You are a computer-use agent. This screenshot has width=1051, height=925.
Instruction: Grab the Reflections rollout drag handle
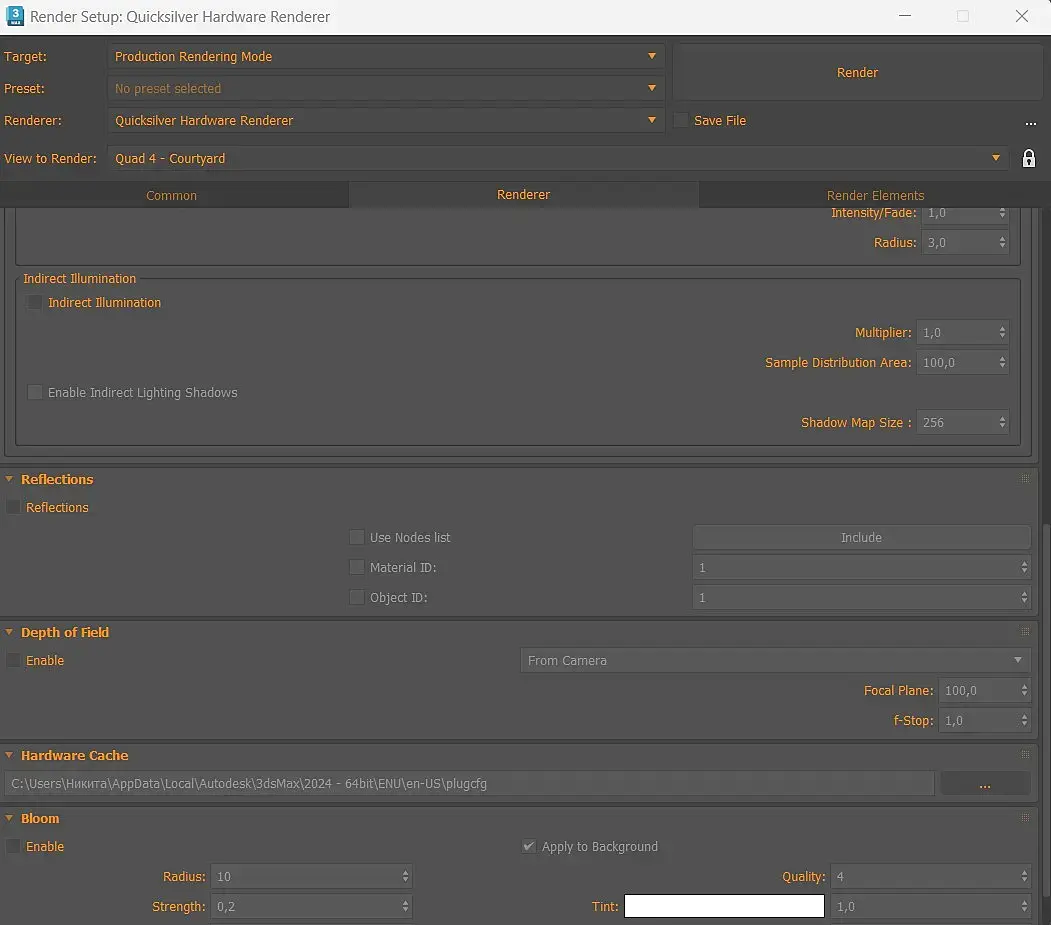pos(1025,479)
